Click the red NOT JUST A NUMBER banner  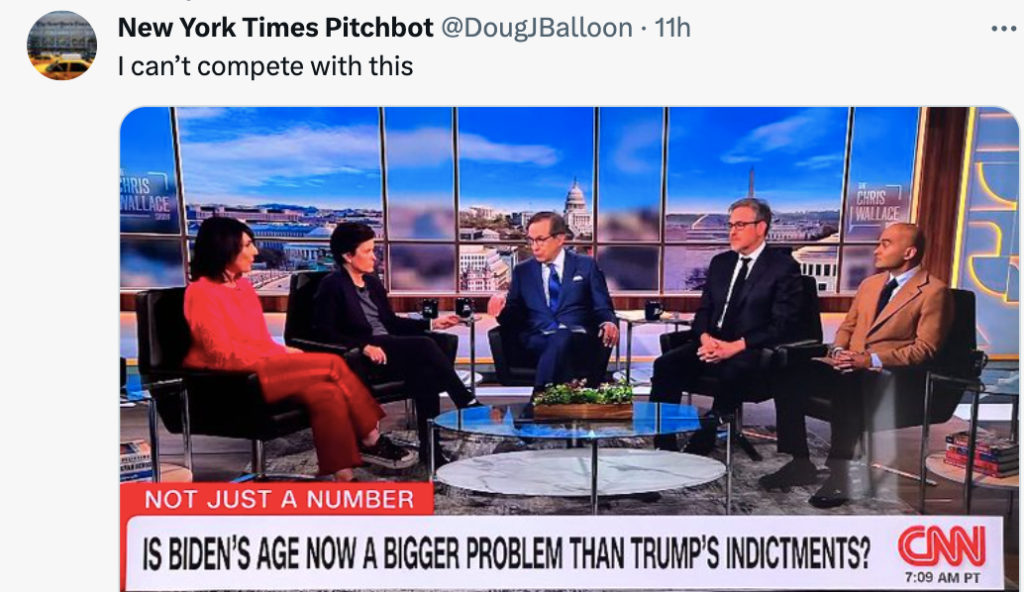pyautogui.click(x=278, y=499)
